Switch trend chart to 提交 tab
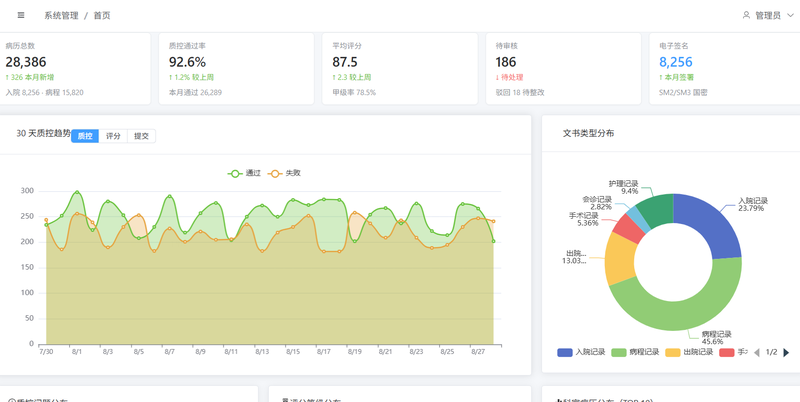This screenshot has height=402, width=800. coord(141,136)
